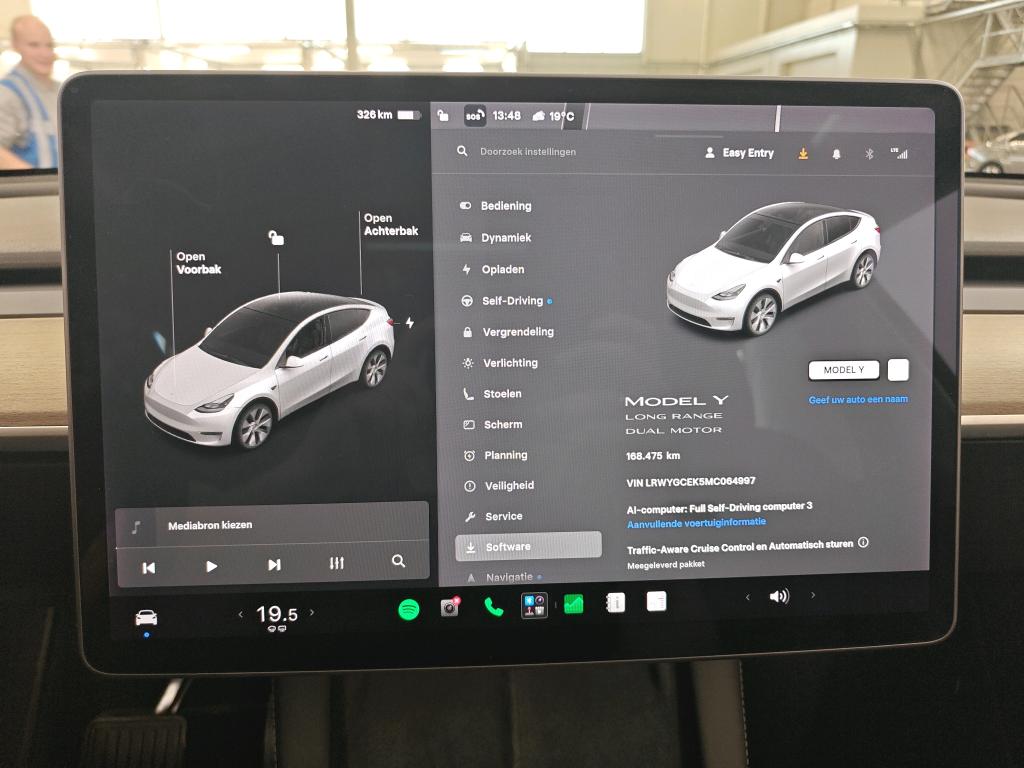Tap the software update download icon
This screenshot has height=768, width=1024.
(x=803, y=153)
